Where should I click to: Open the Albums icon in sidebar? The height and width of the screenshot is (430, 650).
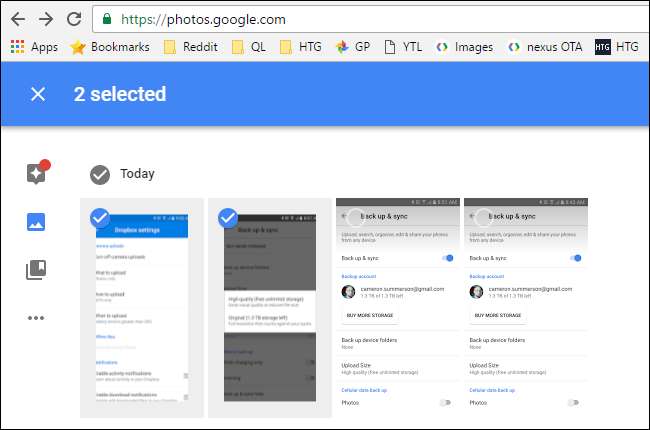point(37,270)
